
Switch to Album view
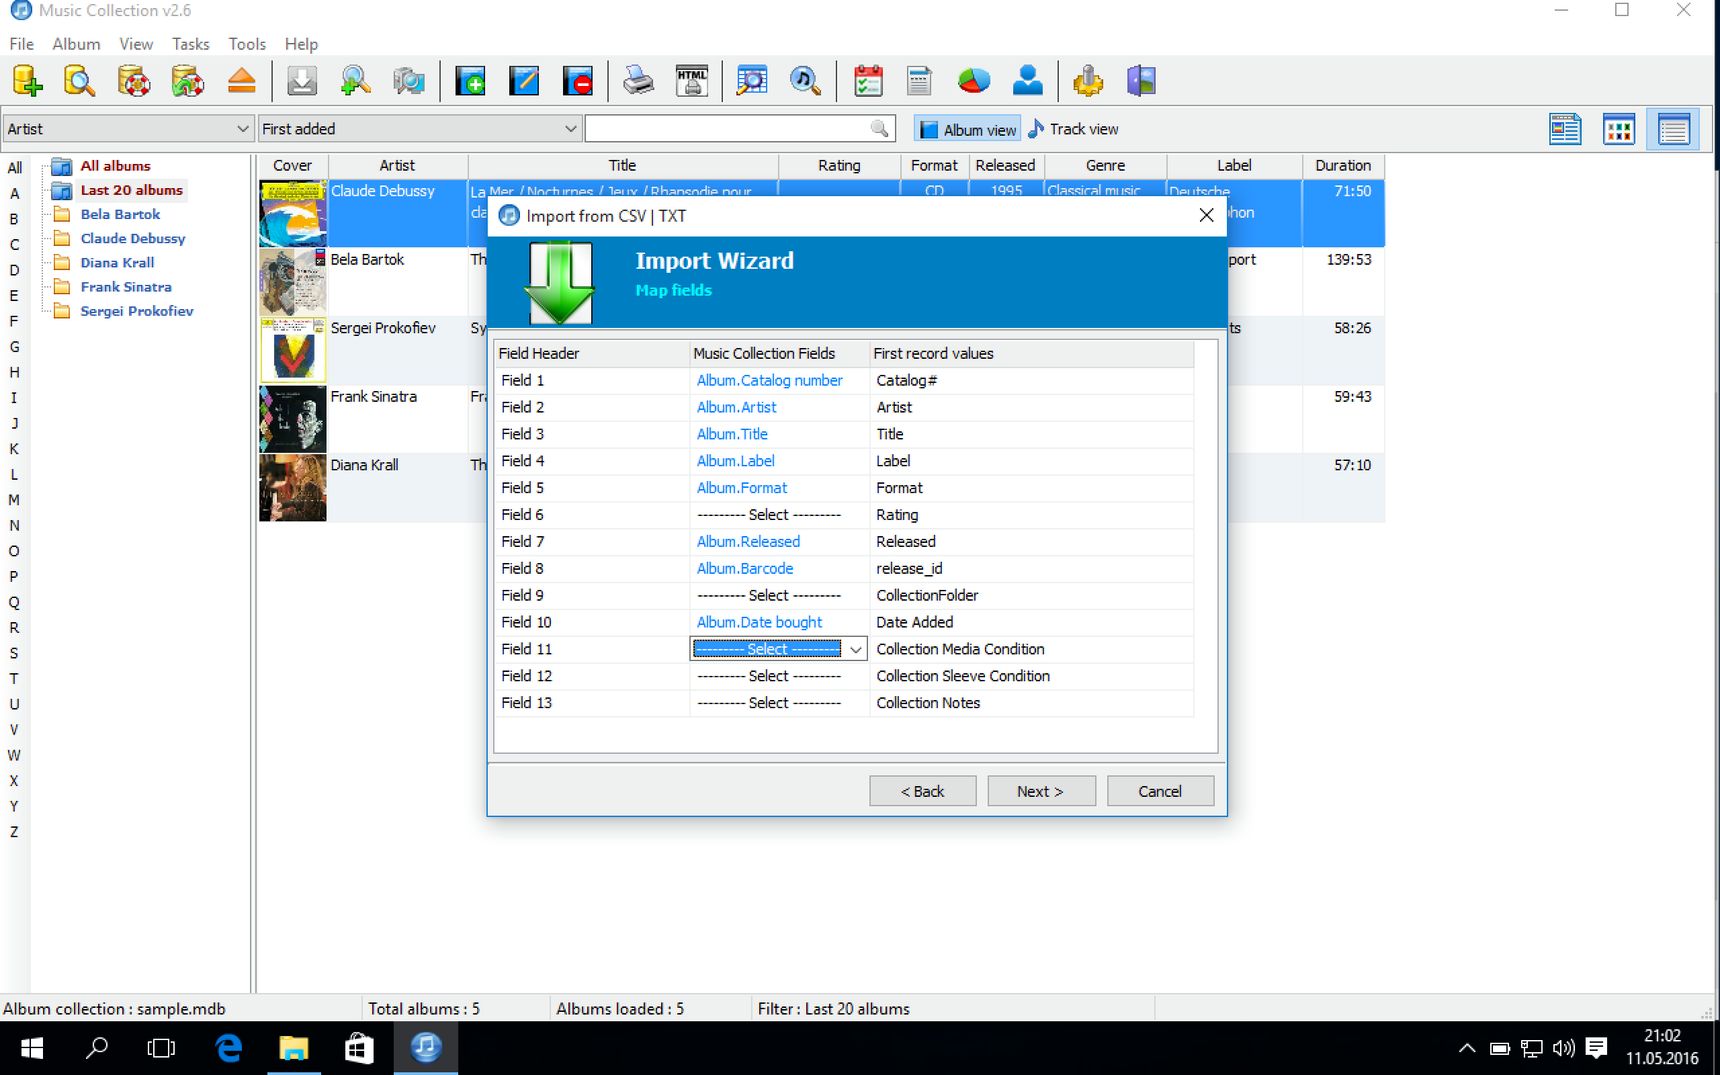(x=967, y=129)
